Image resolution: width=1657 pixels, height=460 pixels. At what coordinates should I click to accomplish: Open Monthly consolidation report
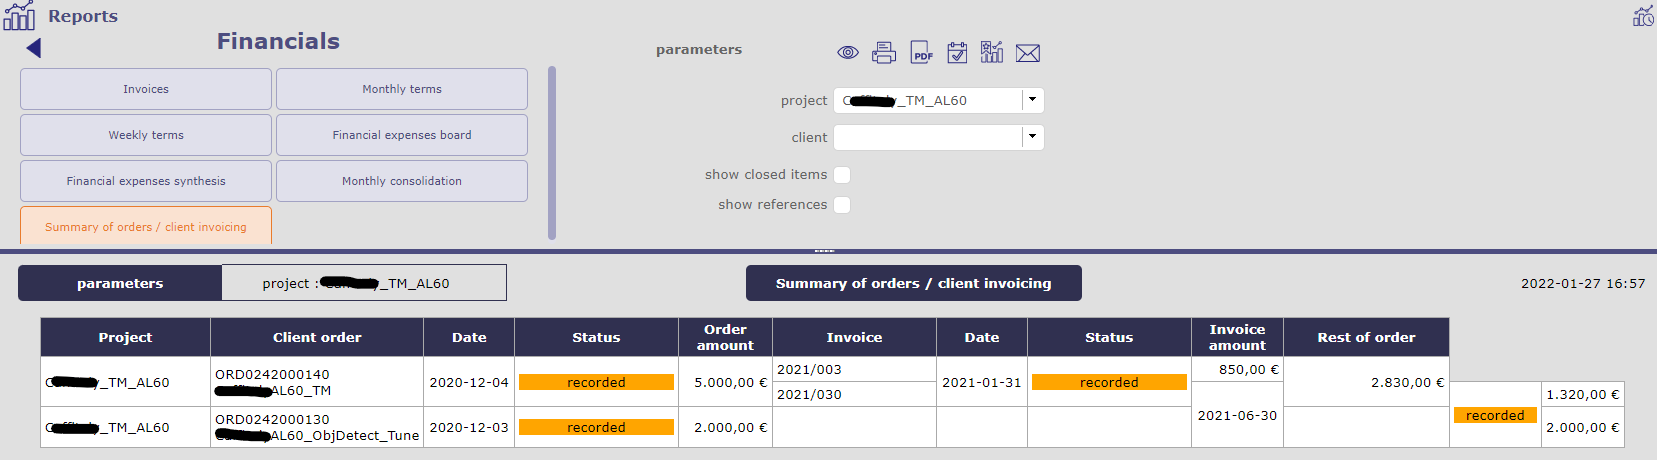[x=402, y=181]
